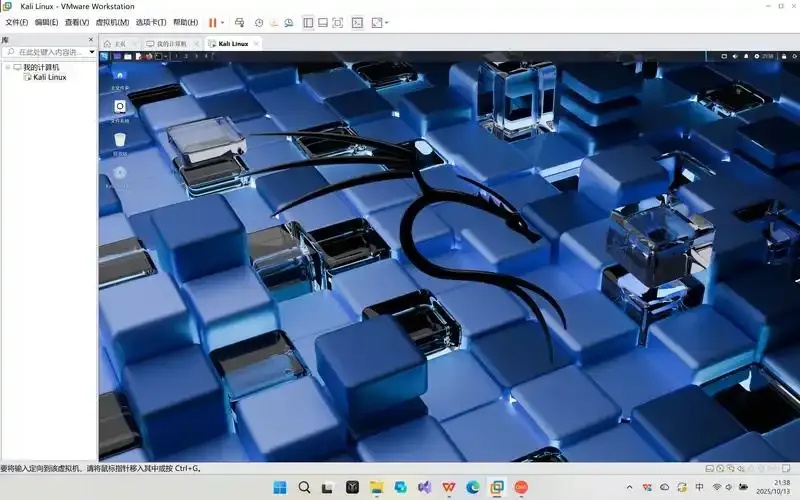This screenshot has height=500, width=800.
Task: Open the dropdown arrow next to the pause button
Action: click(222, 22)
